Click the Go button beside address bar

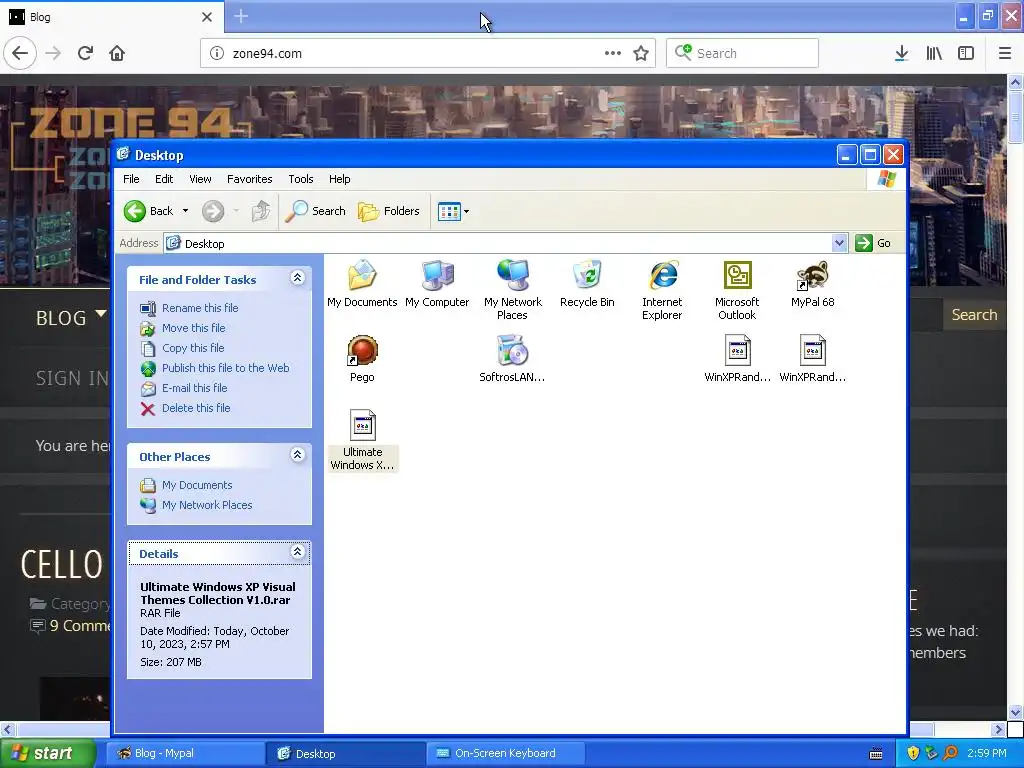[x=873, y=243]
